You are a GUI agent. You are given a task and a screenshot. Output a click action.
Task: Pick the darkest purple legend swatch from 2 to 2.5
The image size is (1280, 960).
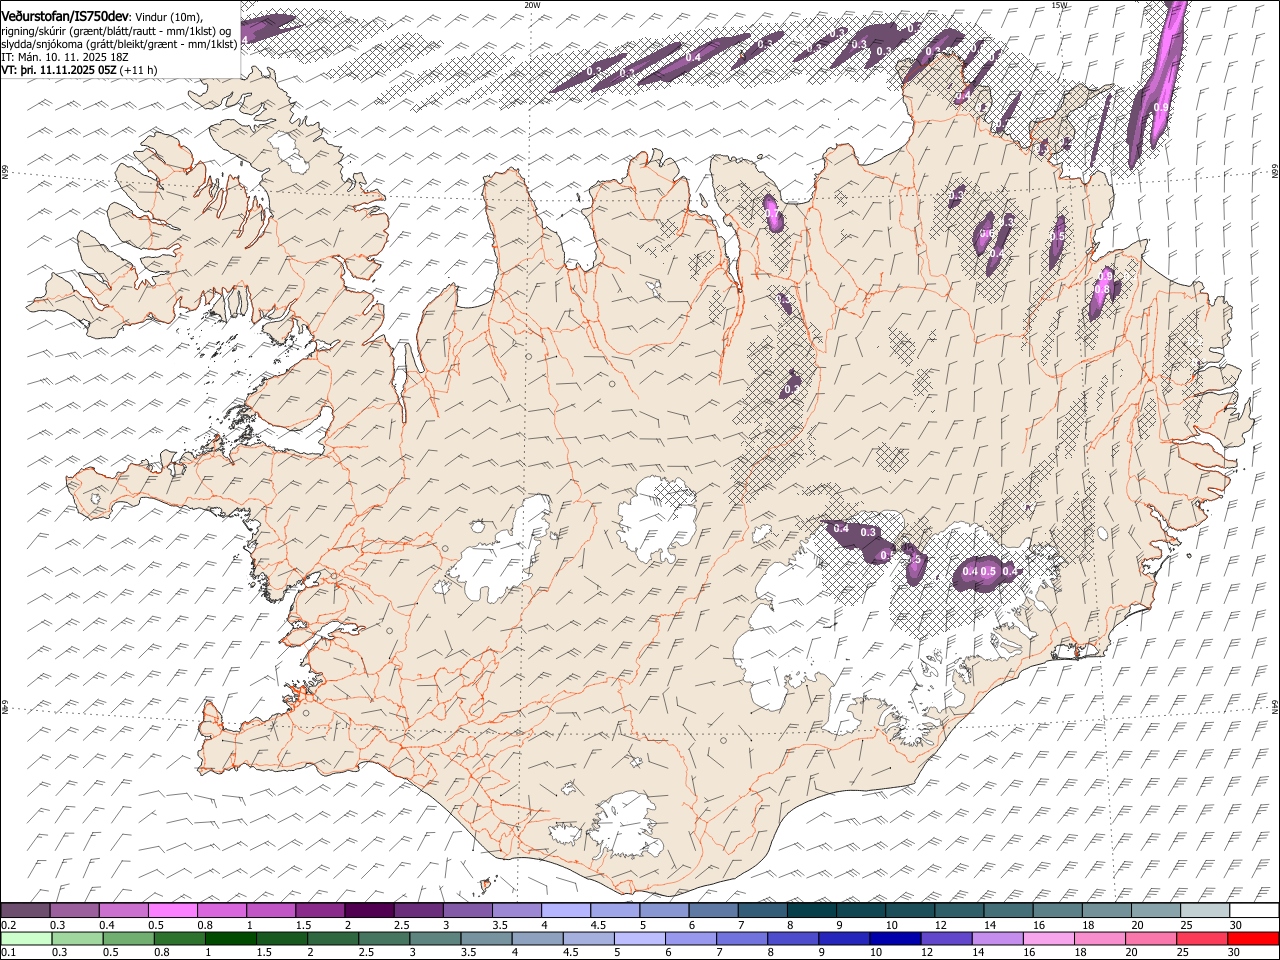tap(369, 910)
